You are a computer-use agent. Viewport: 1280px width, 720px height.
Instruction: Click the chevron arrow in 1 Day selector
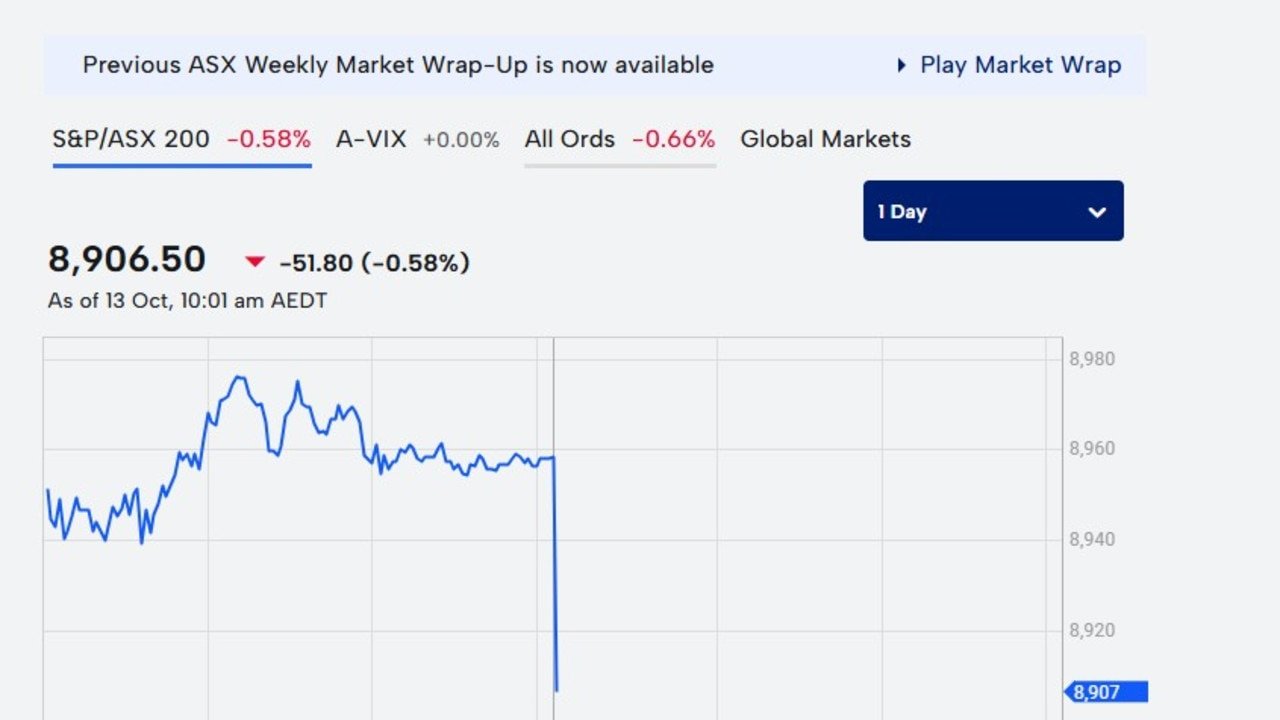click(x=1097, y=212)
